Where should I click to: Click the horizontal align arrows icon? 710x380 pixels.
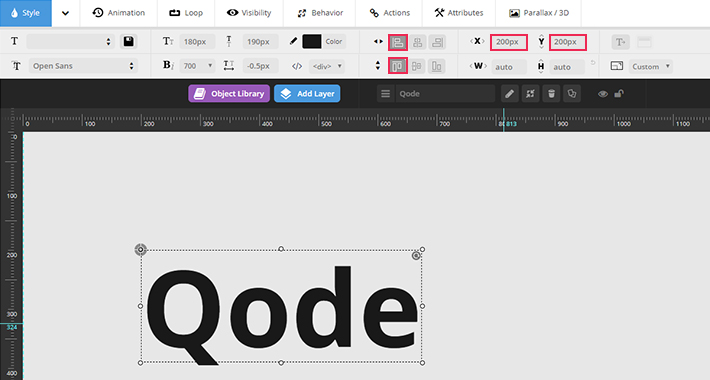coord(378,42)
